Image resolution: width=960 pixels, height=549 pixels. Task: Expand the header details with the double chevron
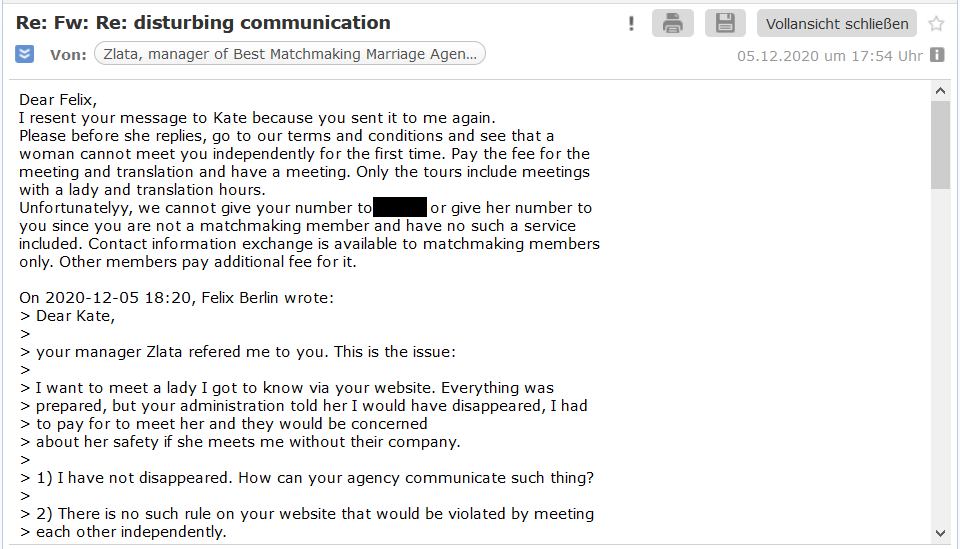(x=25, y=54)
